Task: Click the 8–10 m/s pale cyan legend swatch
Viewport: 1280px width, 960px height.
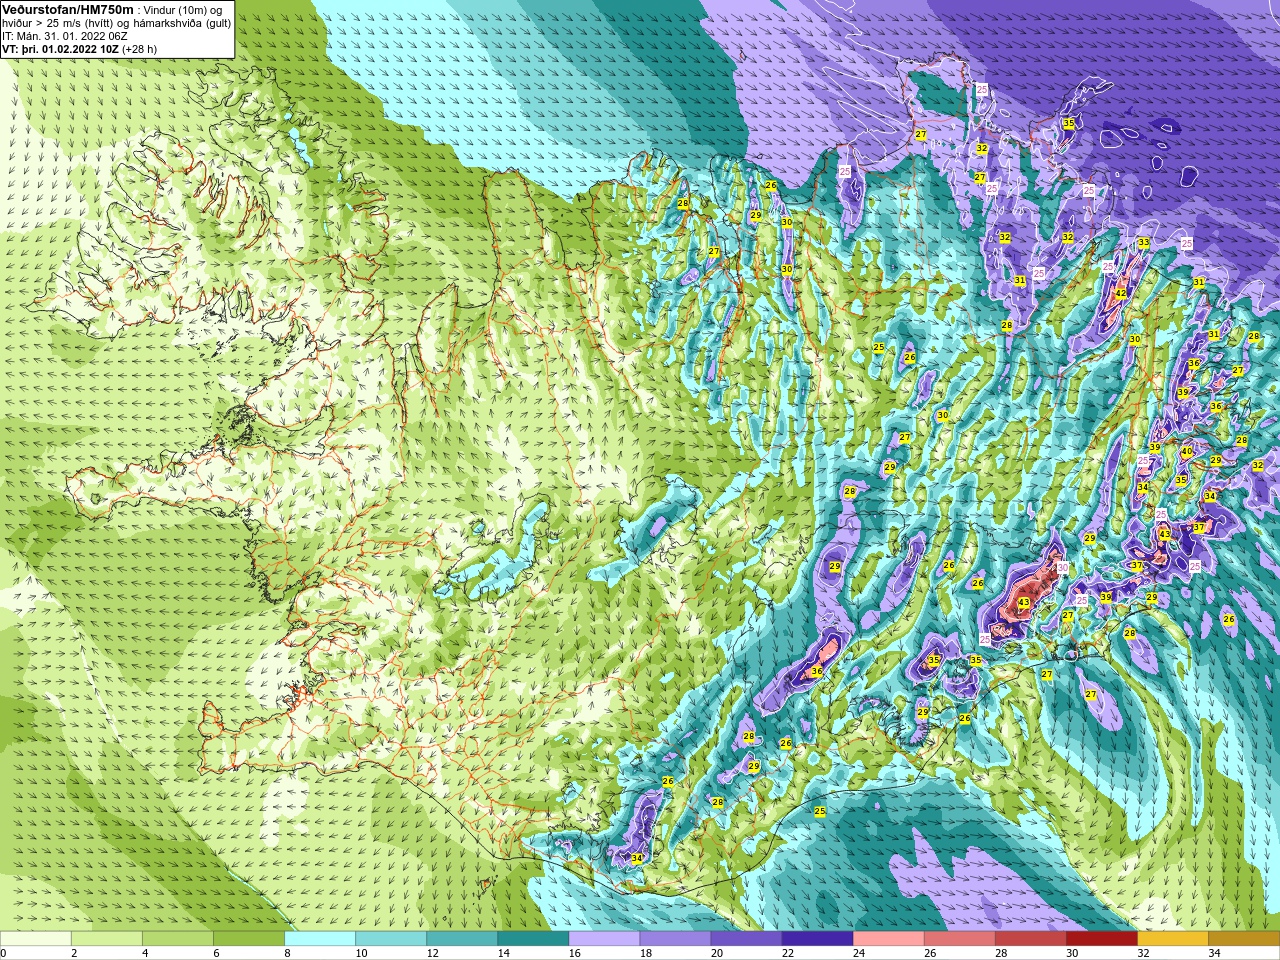Action: 320,939
